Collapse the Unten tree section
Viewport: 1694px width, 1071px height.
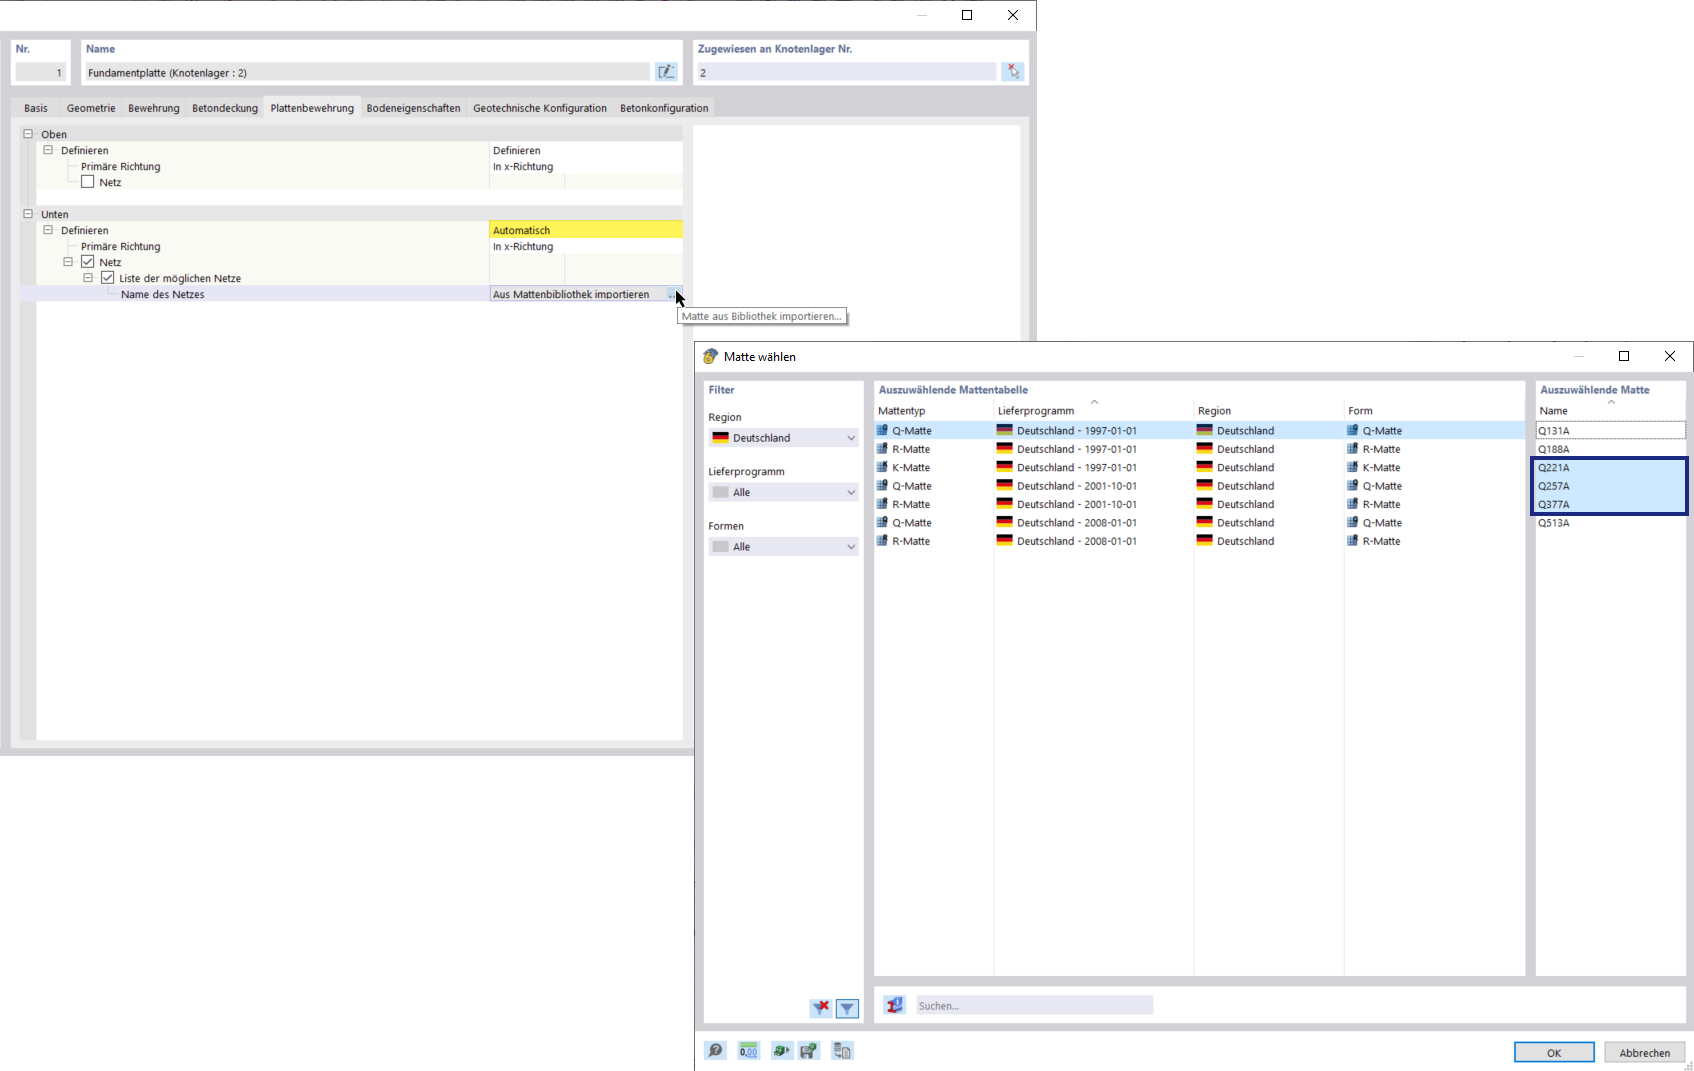coord(28,214)
